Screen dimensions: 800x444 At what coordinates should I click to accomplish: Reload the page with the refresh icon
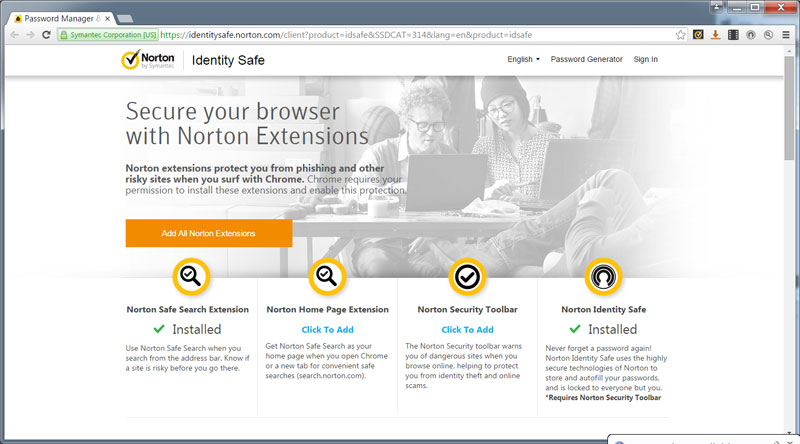point(46,35)
